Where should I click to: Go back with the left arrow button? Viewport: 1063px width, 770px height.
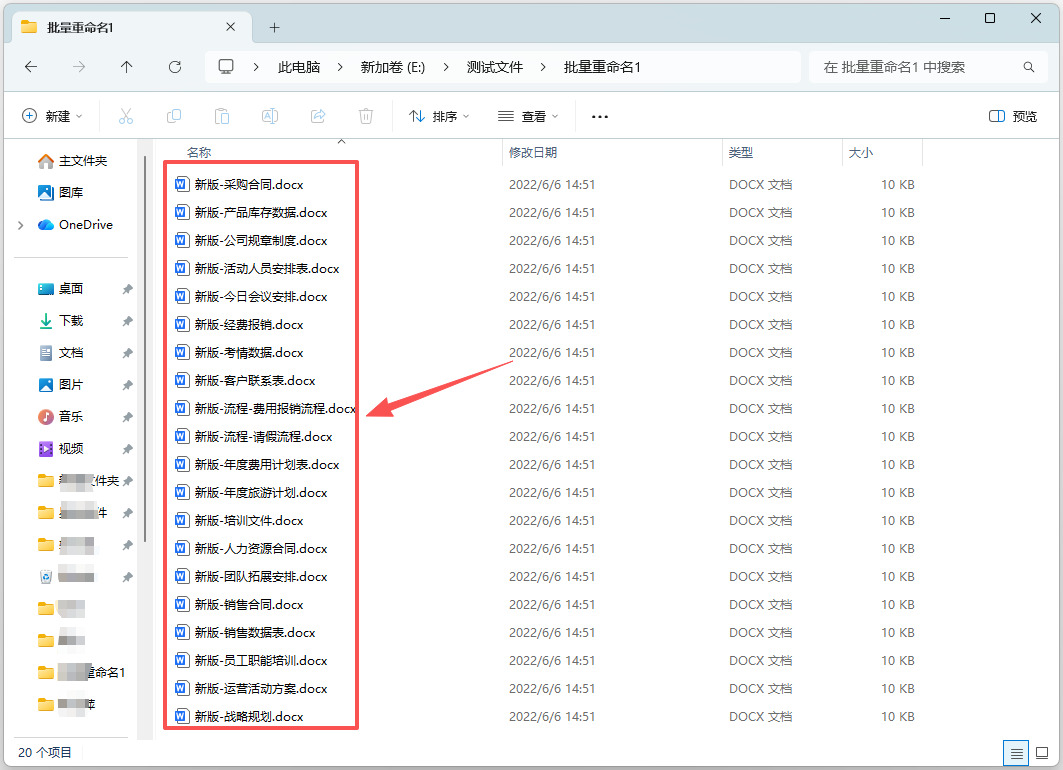pyautogui.click(x=31, y=66)
